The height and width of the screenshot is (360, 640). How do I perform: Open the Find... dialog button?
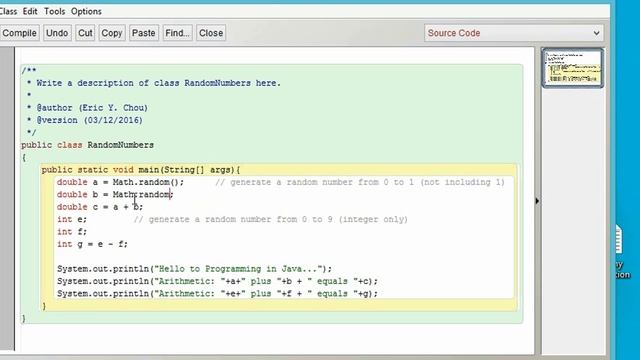[x=177, y=33]
